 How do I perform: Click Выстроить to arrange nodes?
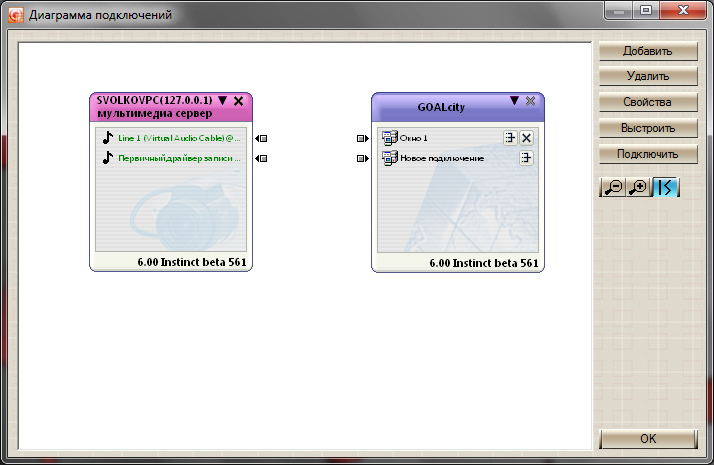tap(648, 128)
